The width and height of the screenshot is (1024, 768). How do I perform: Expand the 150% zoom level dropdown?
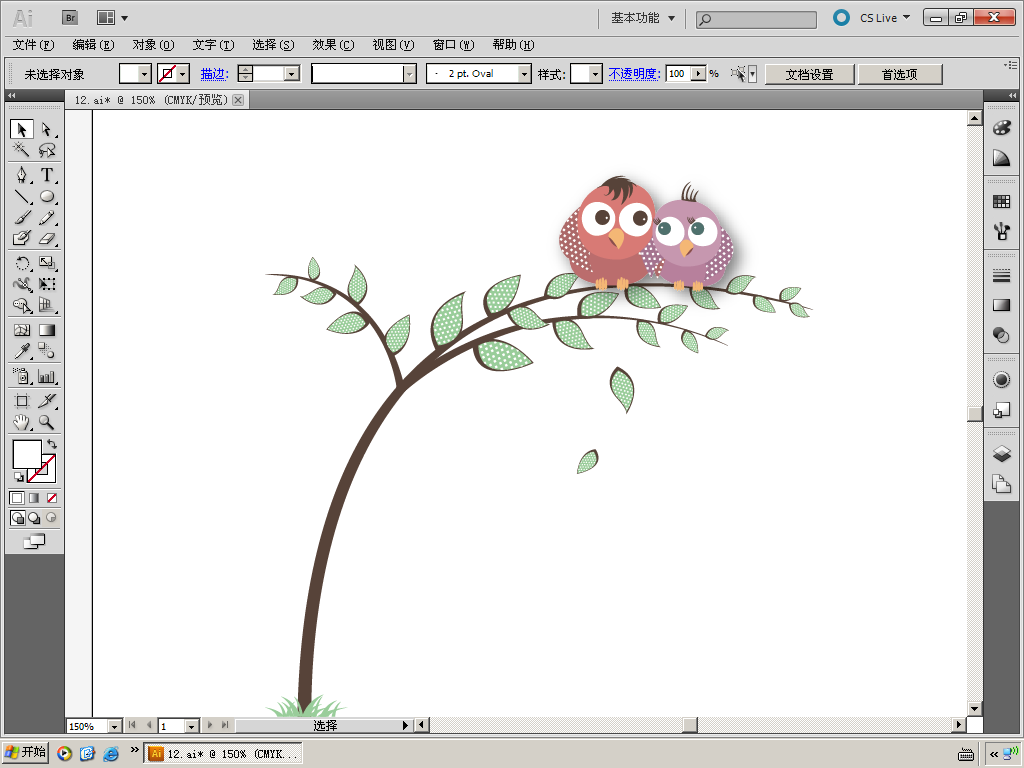tap(114, 726)
